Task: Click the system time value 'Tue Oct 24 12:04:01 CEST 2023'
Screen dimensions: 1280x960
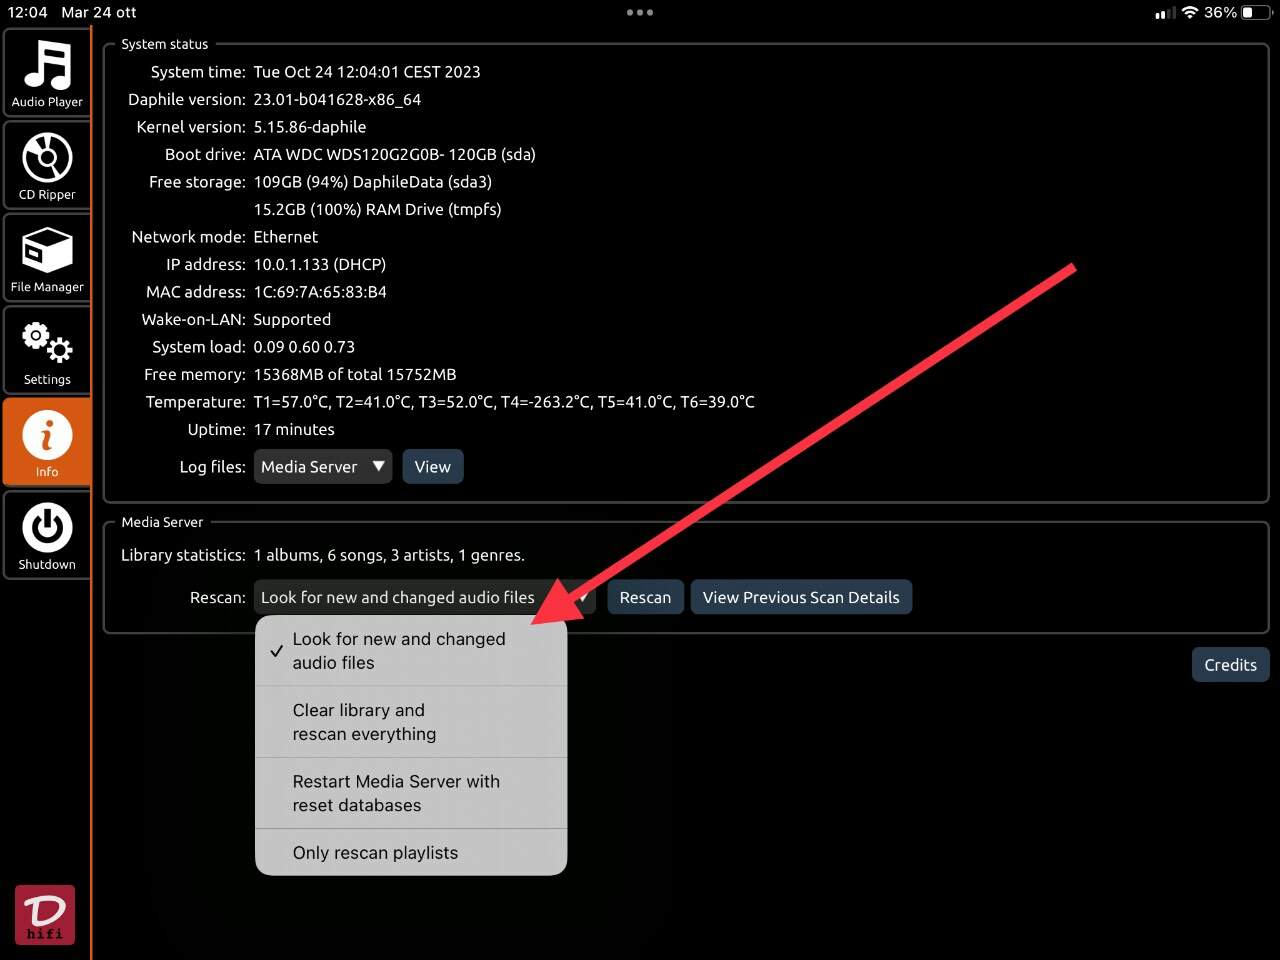Action: click(x=367, y=72)
